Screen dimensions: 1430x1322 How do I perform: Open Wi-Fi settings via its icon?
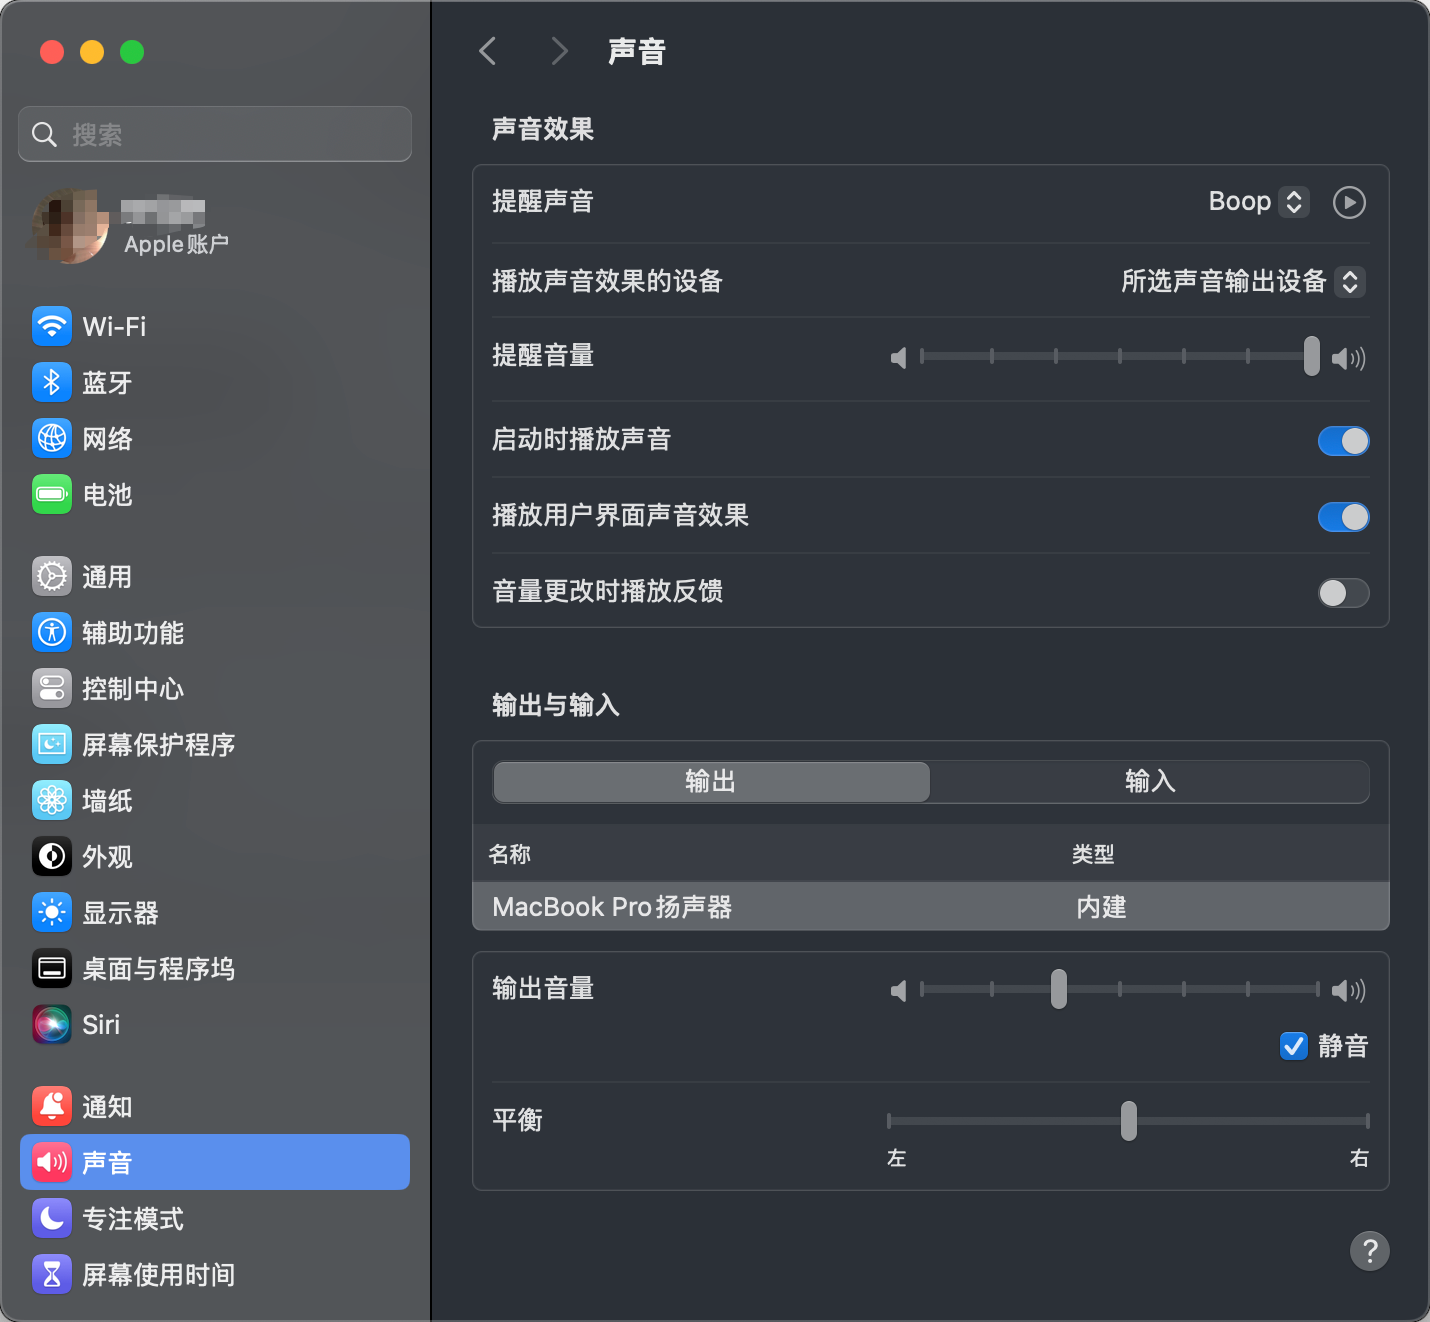(x=52, y=326)
